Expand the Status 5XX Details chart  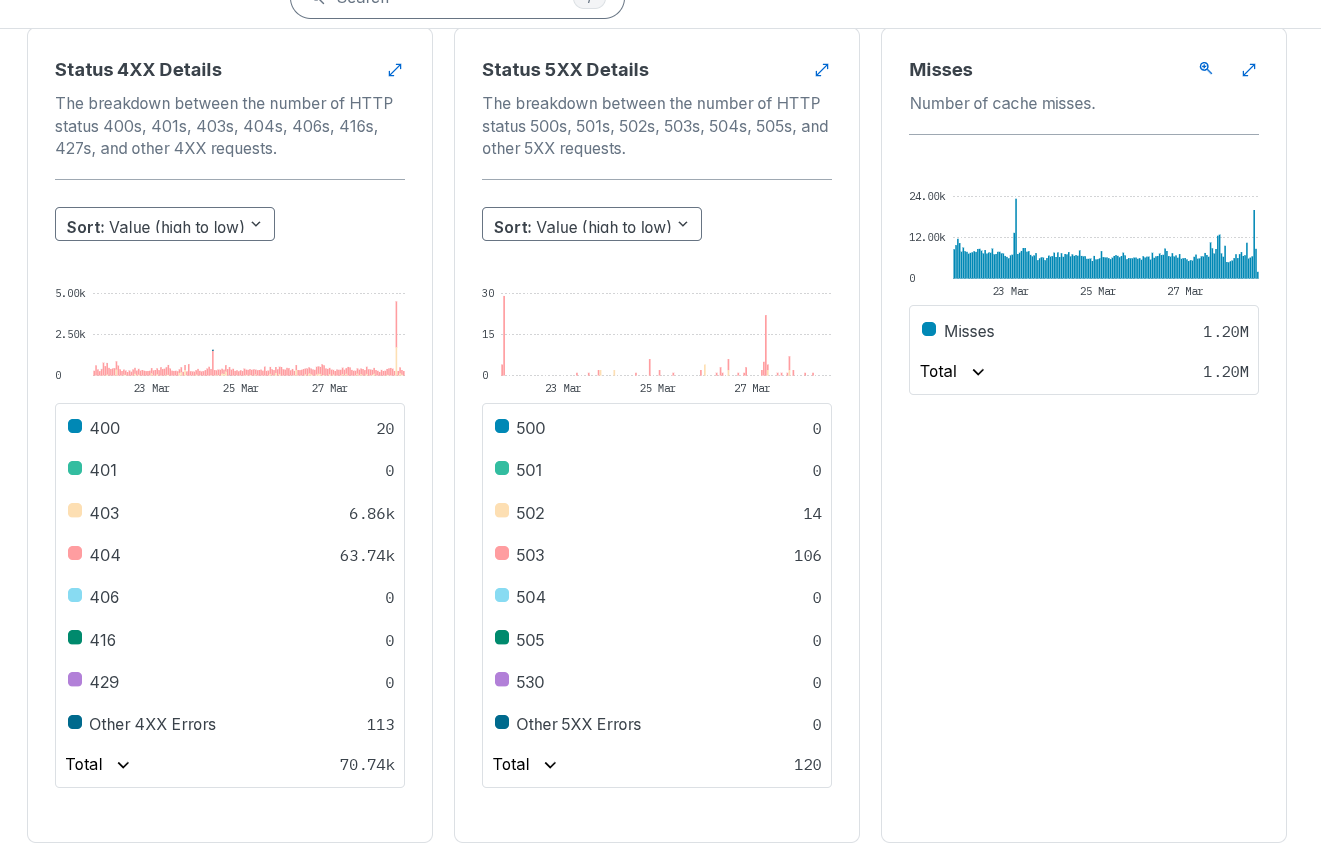[x=822, y=70]
